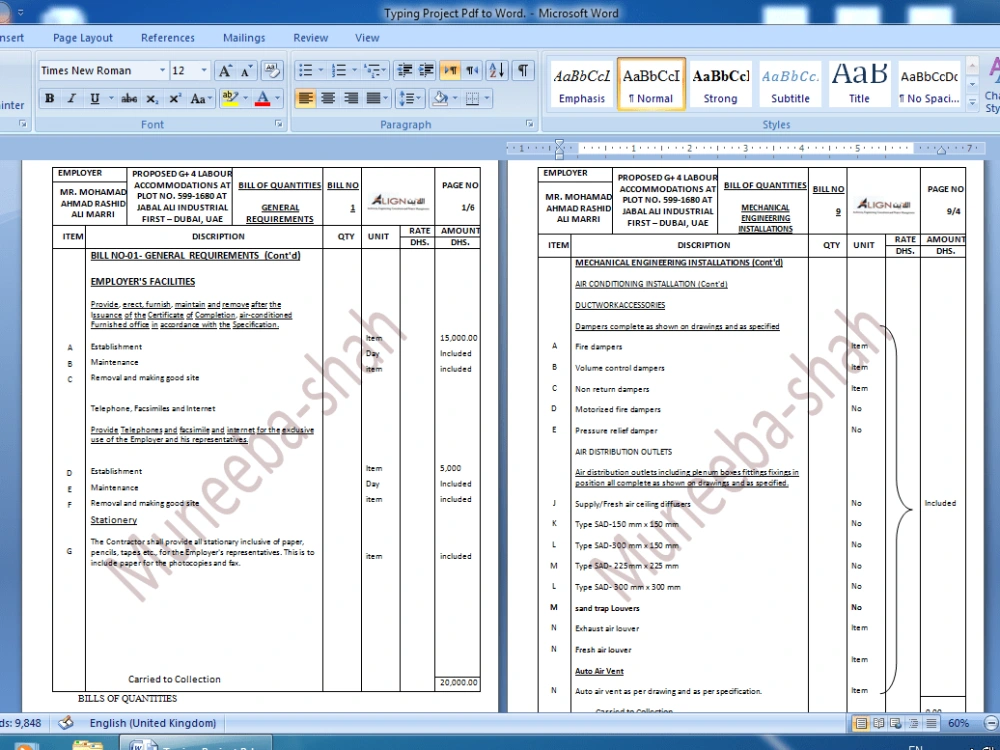Open the font size dropdown
Viewport: 1000px width, 750px height.
point(202,70)
